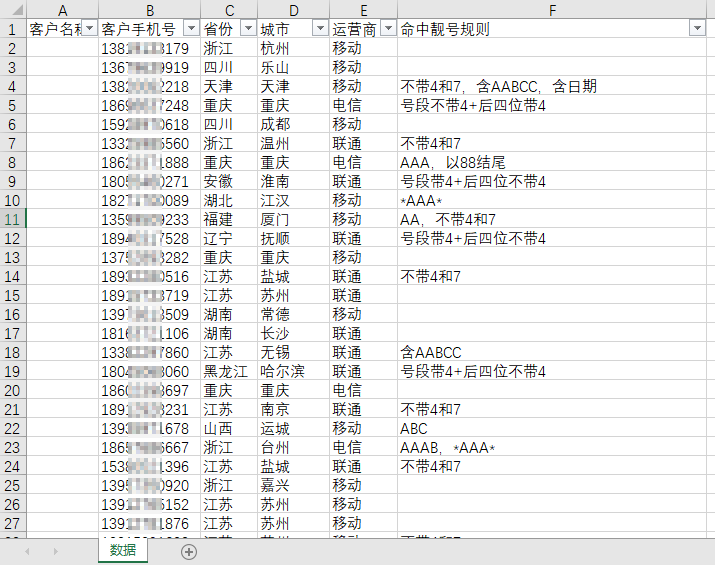This screenshot has width=715, height=565.
Task: Switch to the 数据 sheet tab
Action: tap(123, 550)
